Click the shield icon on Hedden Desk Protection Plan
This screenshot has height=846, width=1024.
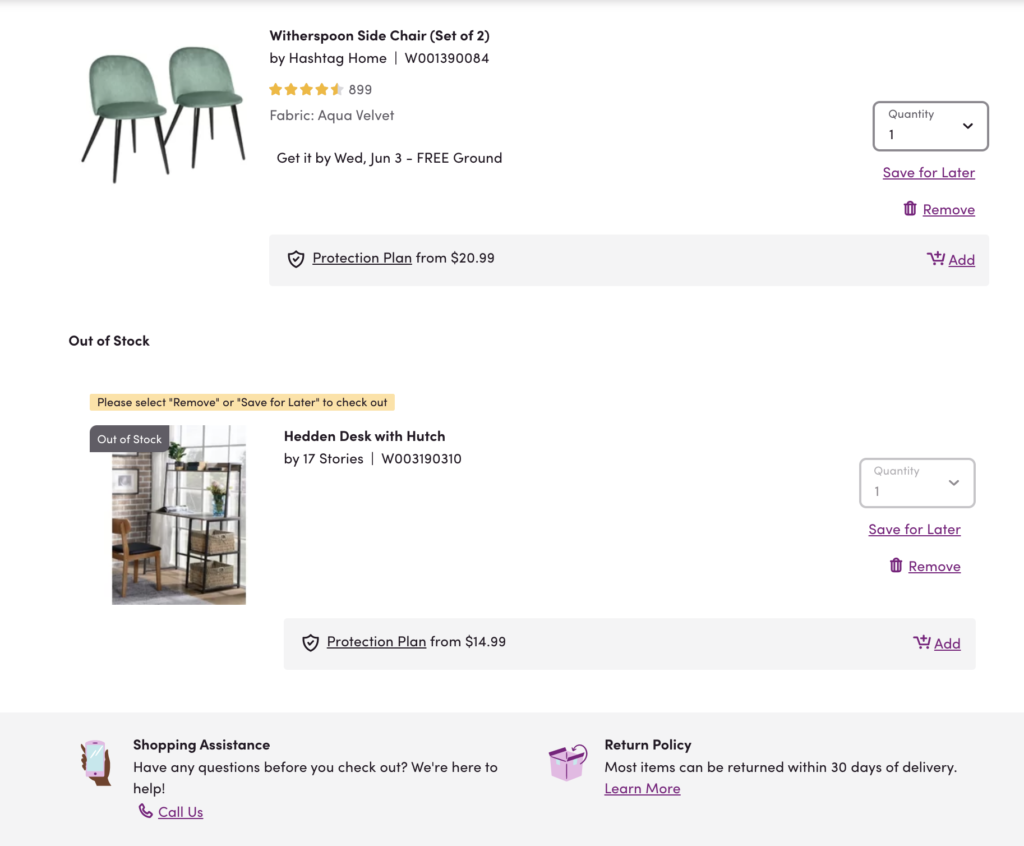coord(311,641)
